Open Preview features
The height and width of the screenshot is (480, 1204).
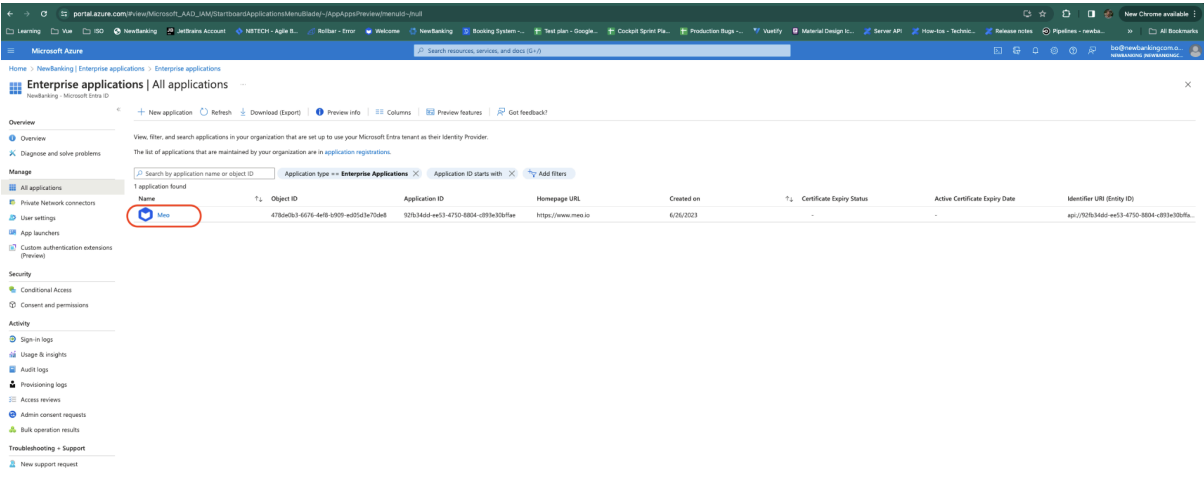tap(455, 112)
